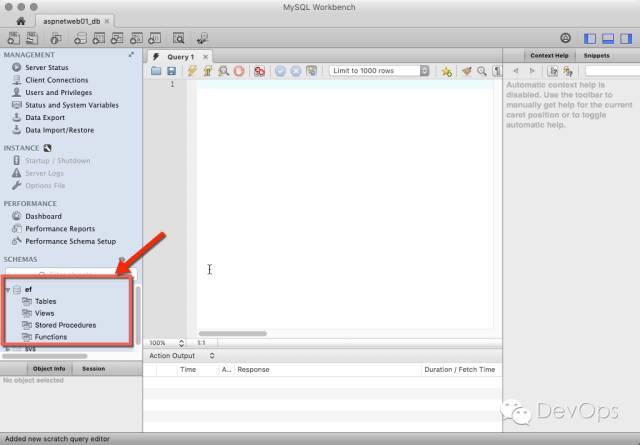The height and width of the screenshot is (445, 640).
Task: Open script file in query editor
Action: click(x=156, y=71)
